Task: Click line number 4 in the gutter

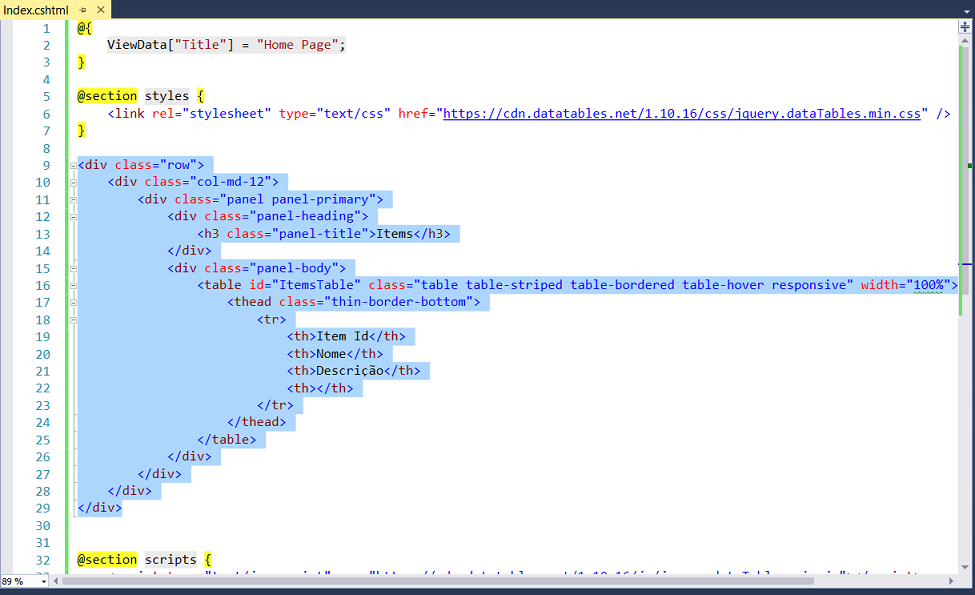Action: pos(47,80)
